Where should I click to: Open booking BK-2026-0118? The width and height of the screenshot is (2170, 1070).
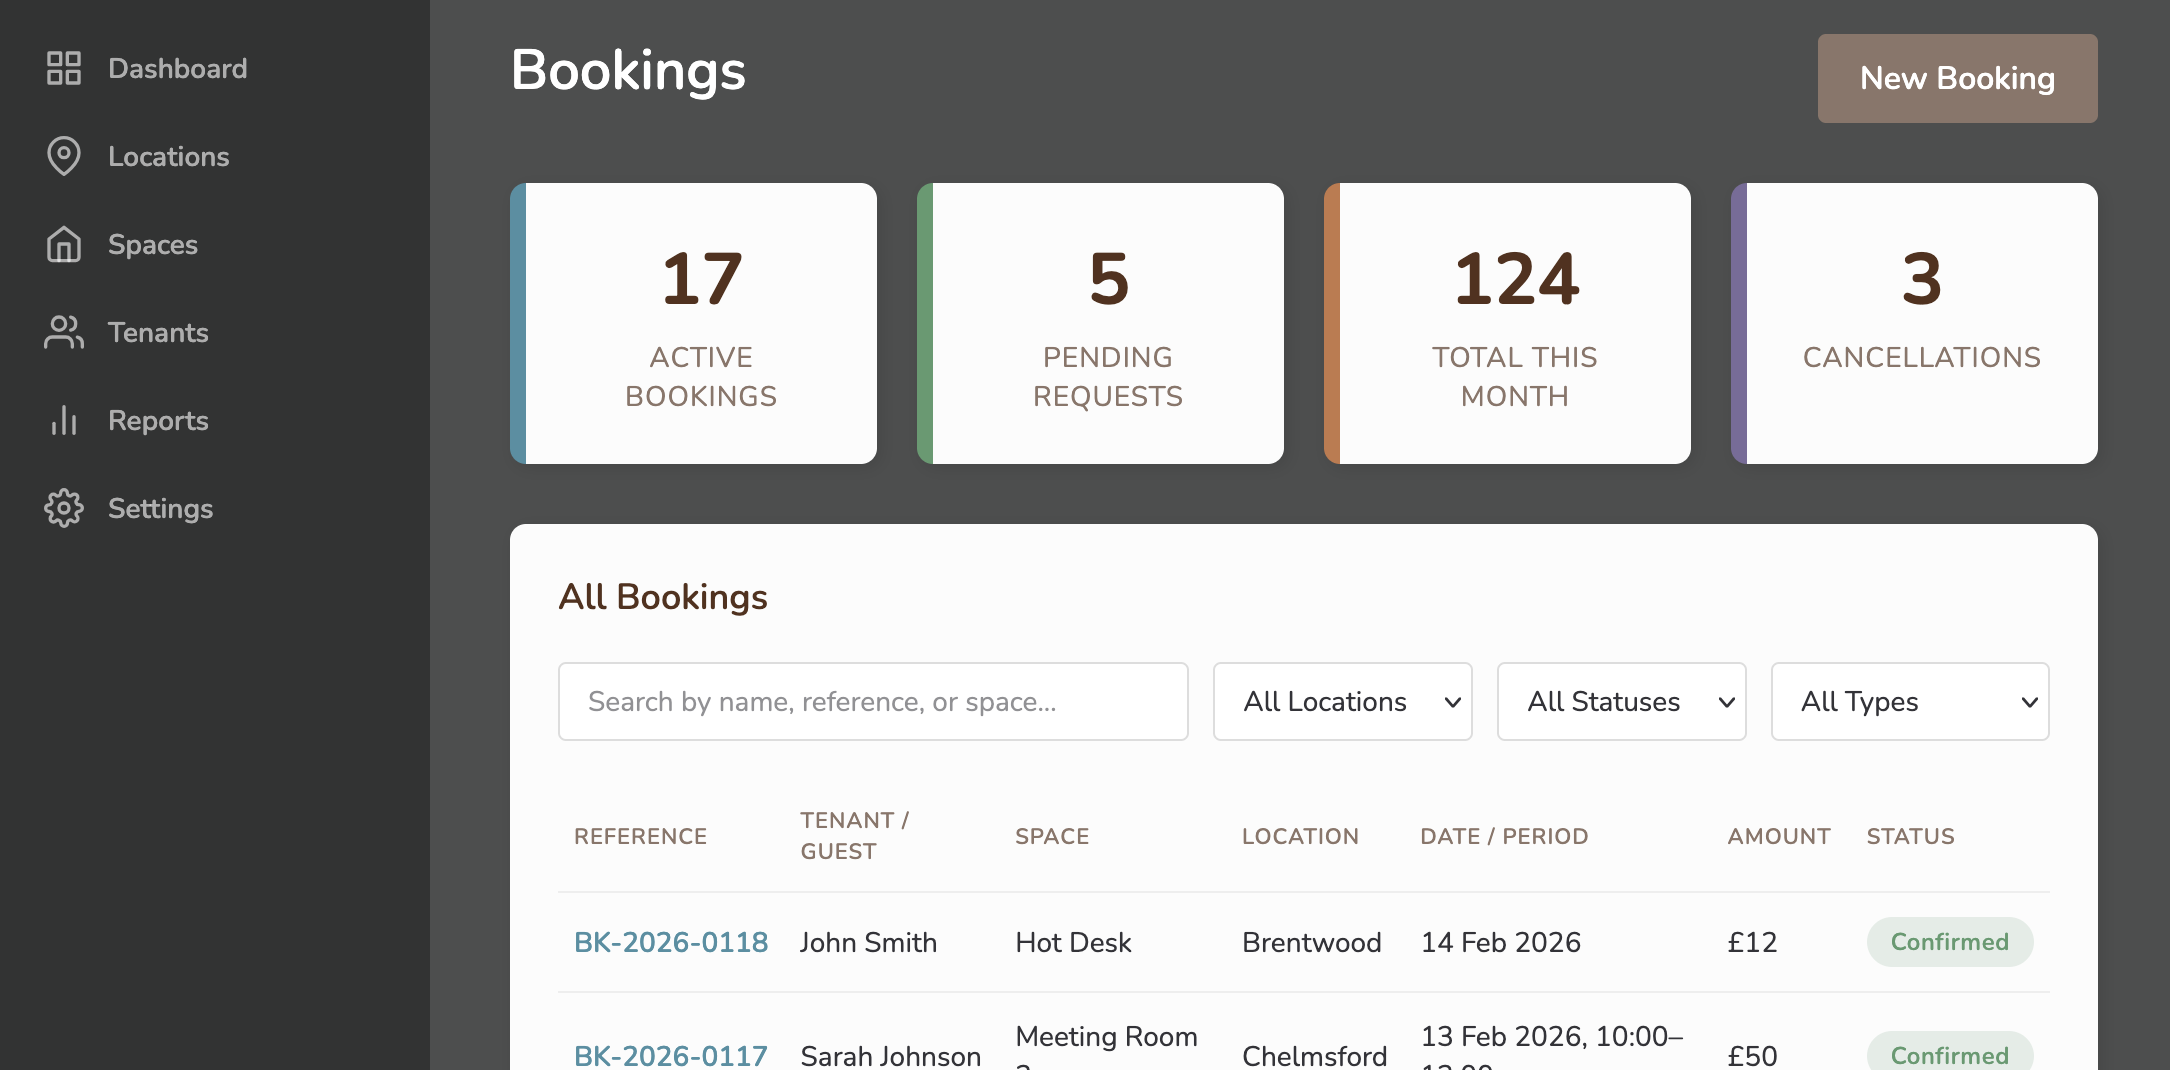point(671,941)
